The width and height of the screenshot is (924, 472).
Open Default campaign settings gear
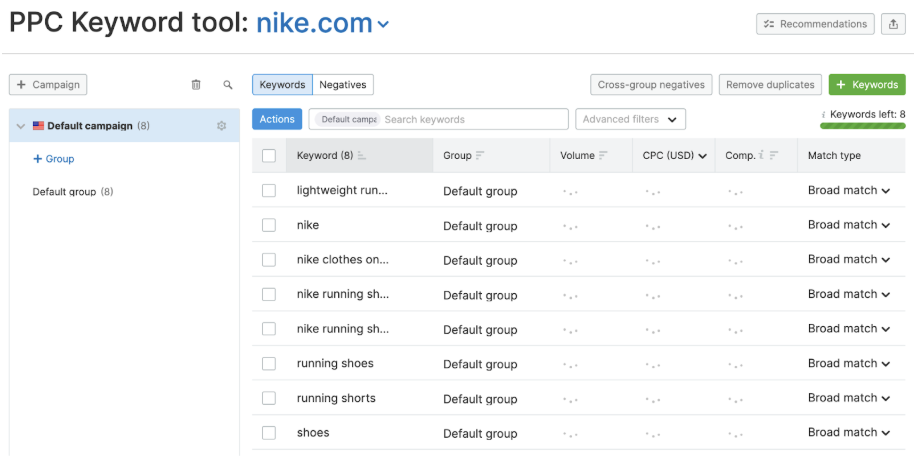pyautogui.click(x=221, y=126)
